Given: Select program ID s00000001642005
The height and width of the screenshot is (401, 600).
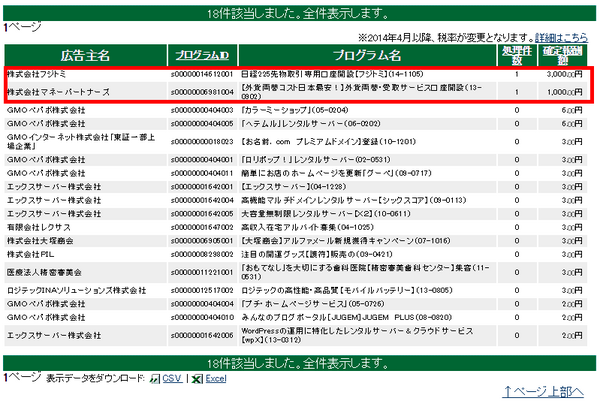Looking at the screenshot, I should pyautogui.click(x=202, y=214).
